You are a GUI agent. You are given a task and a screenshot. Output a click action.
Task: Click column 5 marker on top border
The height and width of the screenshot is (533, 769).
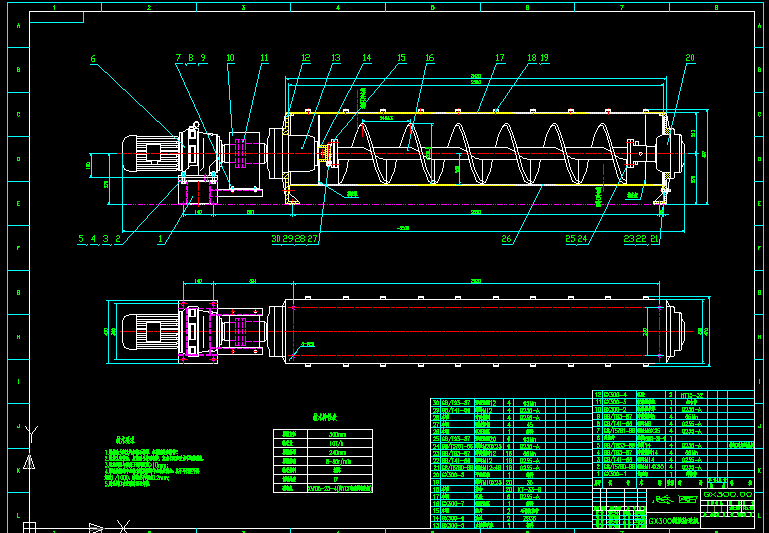pos(433,7)
